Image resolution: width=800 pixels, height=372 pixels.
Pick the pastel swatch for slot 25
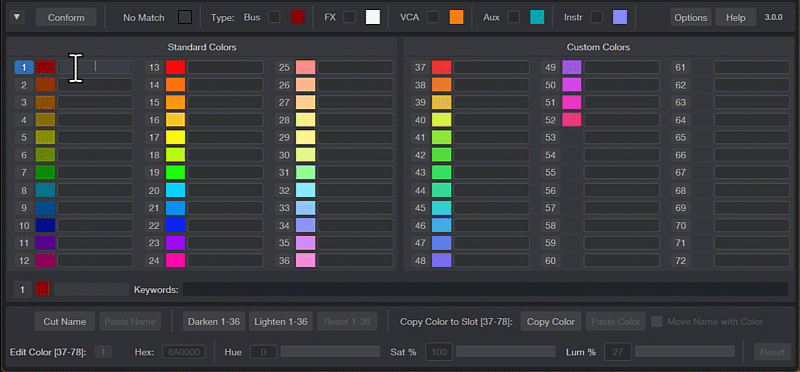pyautogui.click(x=306, y=67)
